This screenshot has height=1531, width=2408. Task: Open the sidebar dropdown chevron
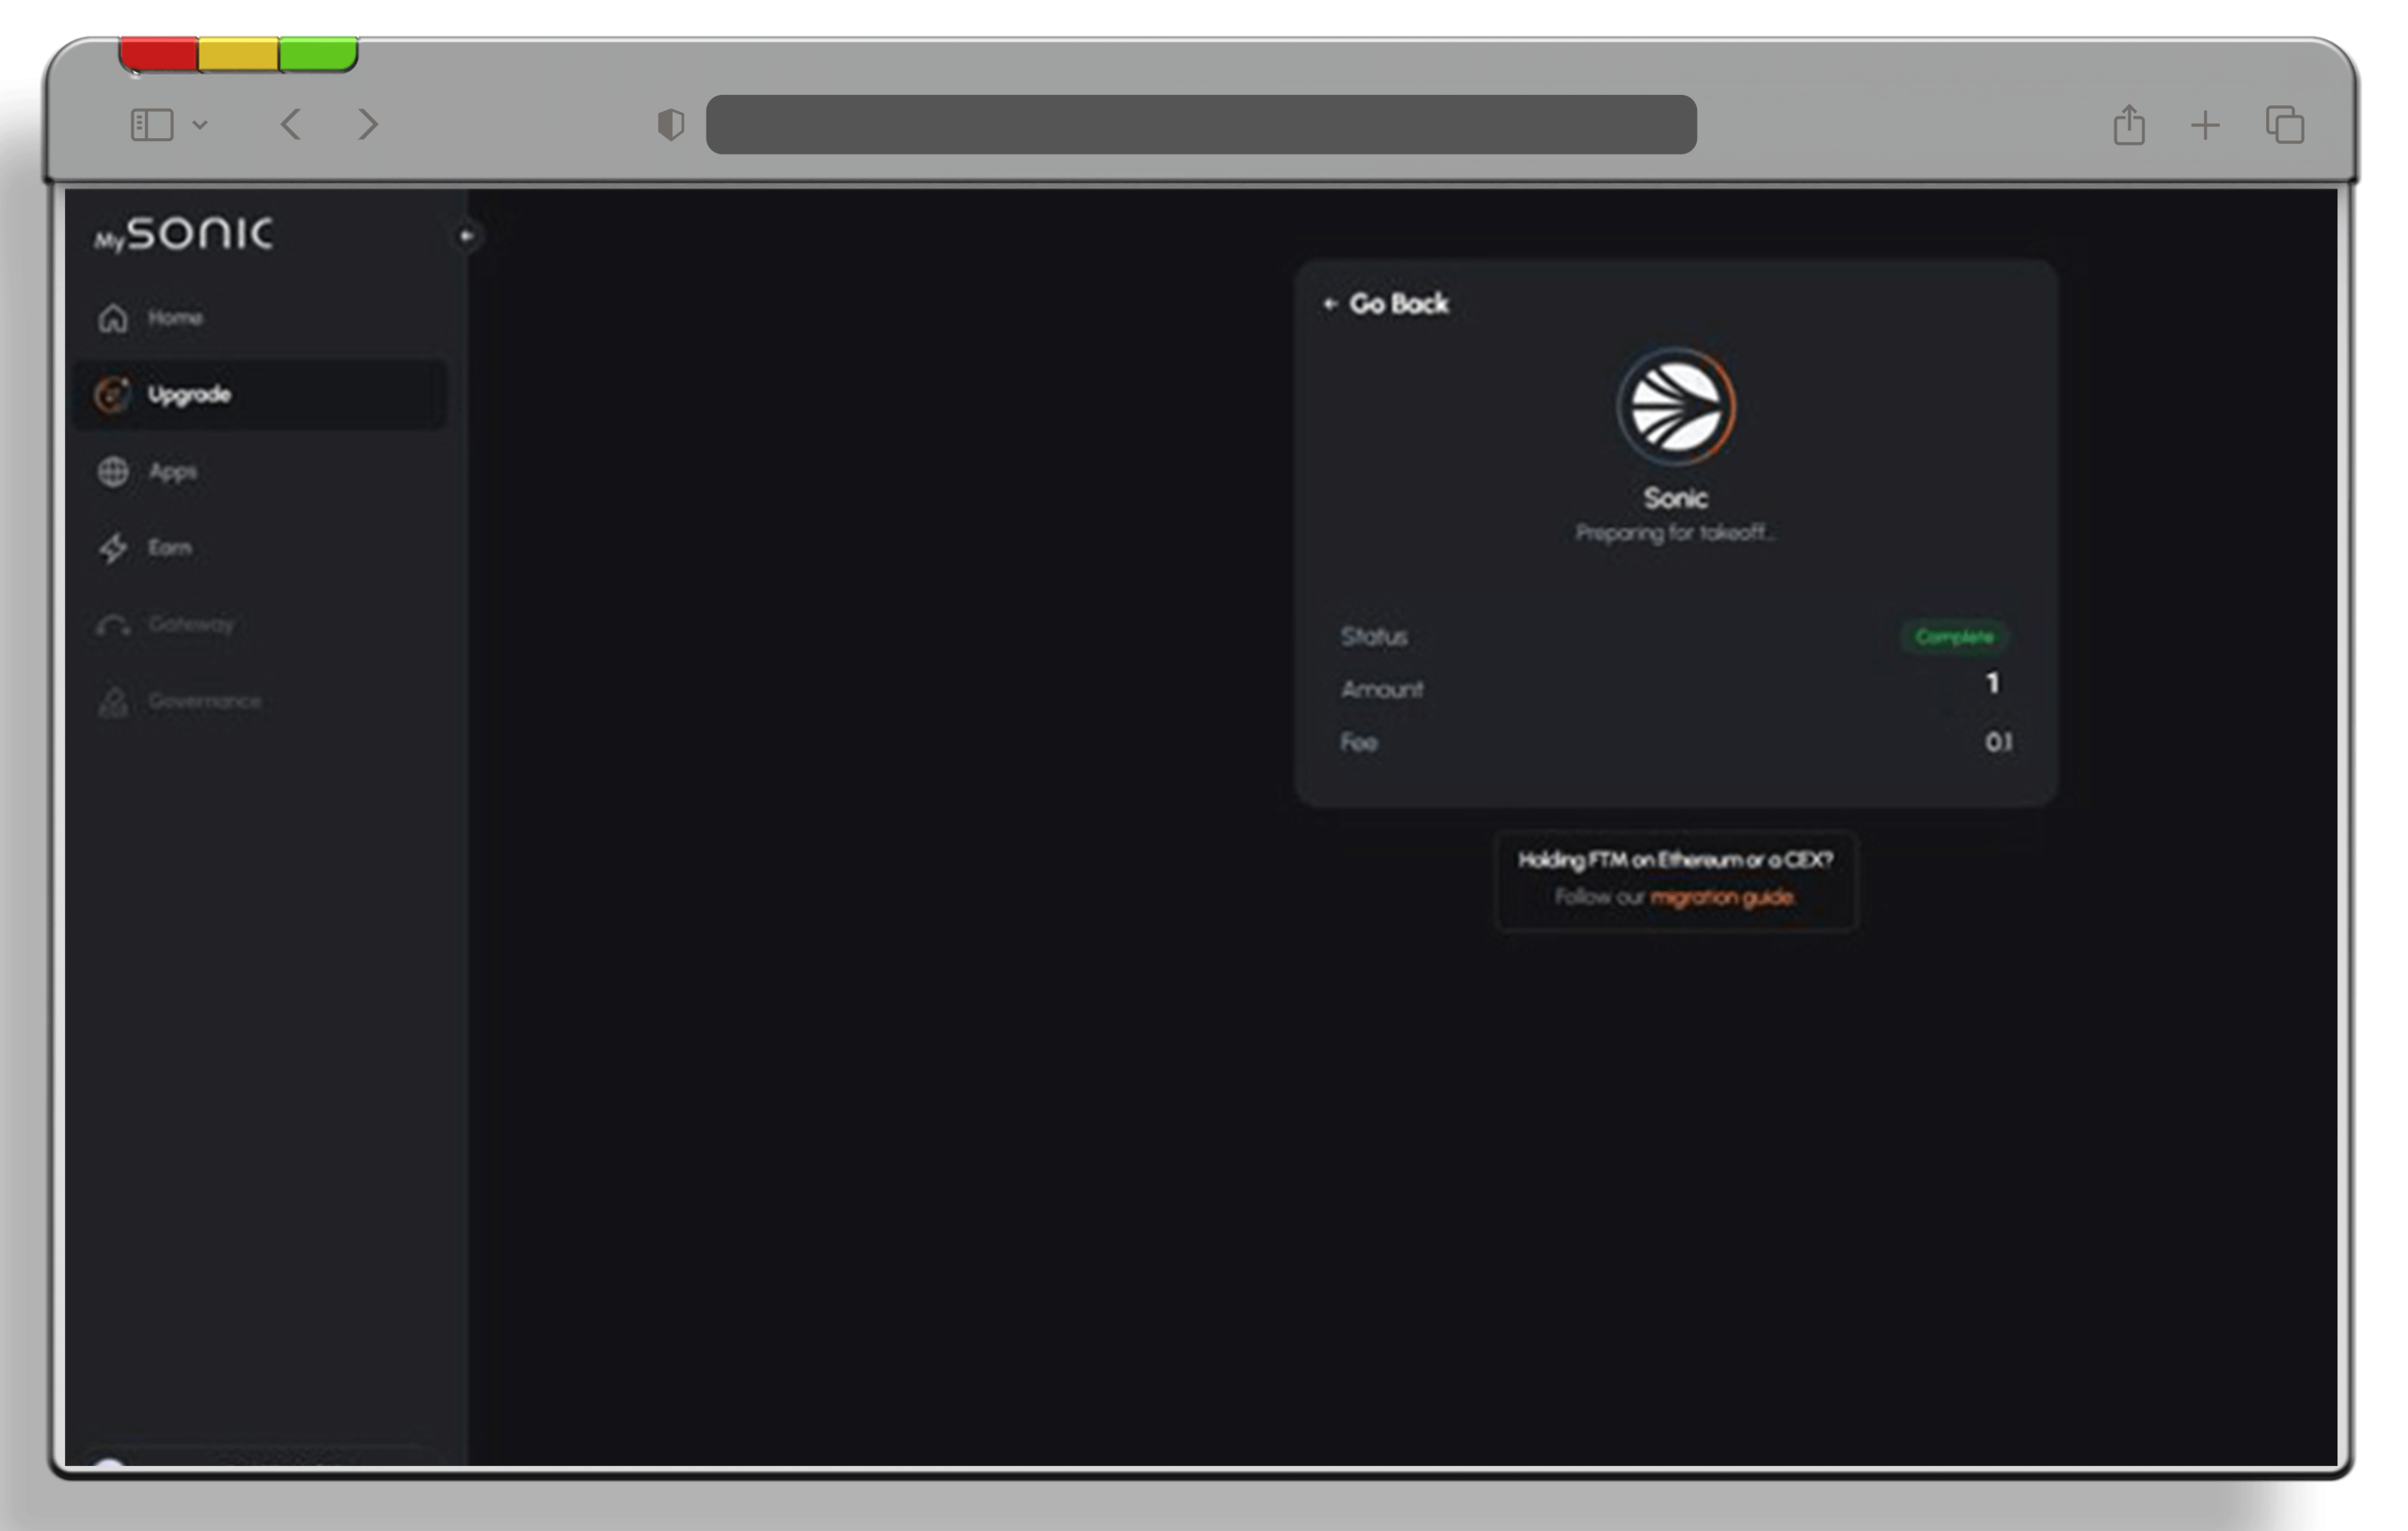click(x=200, y=125)
